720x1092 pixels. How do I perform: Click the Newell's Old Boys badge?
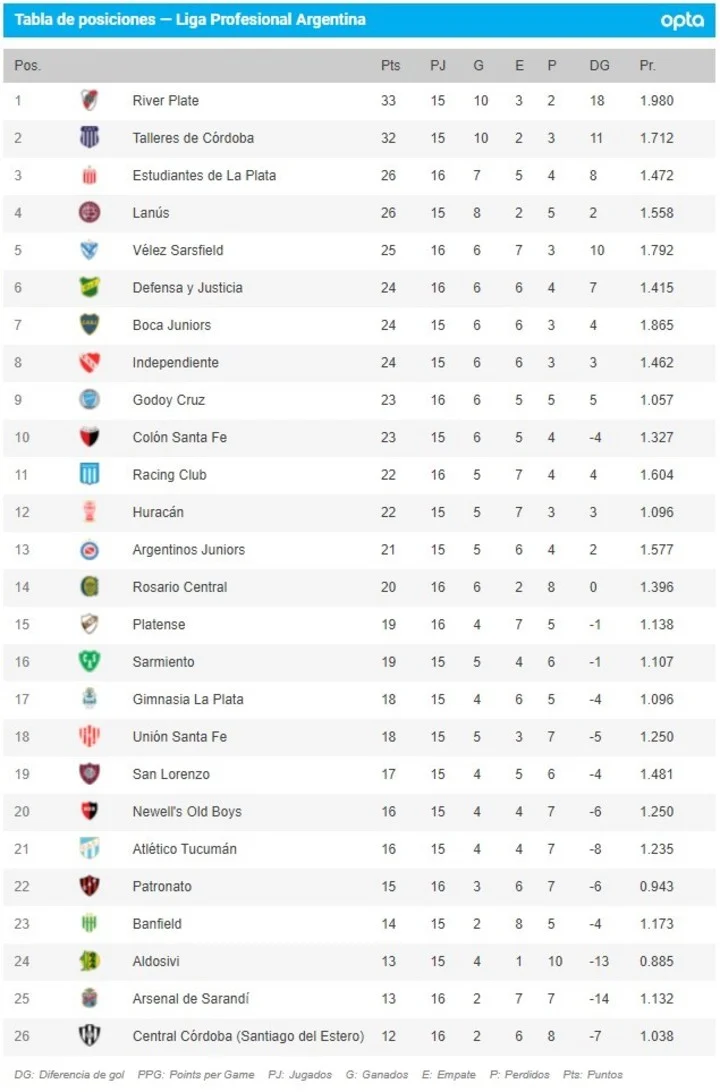pyautogui.click(x=89, y=811)
